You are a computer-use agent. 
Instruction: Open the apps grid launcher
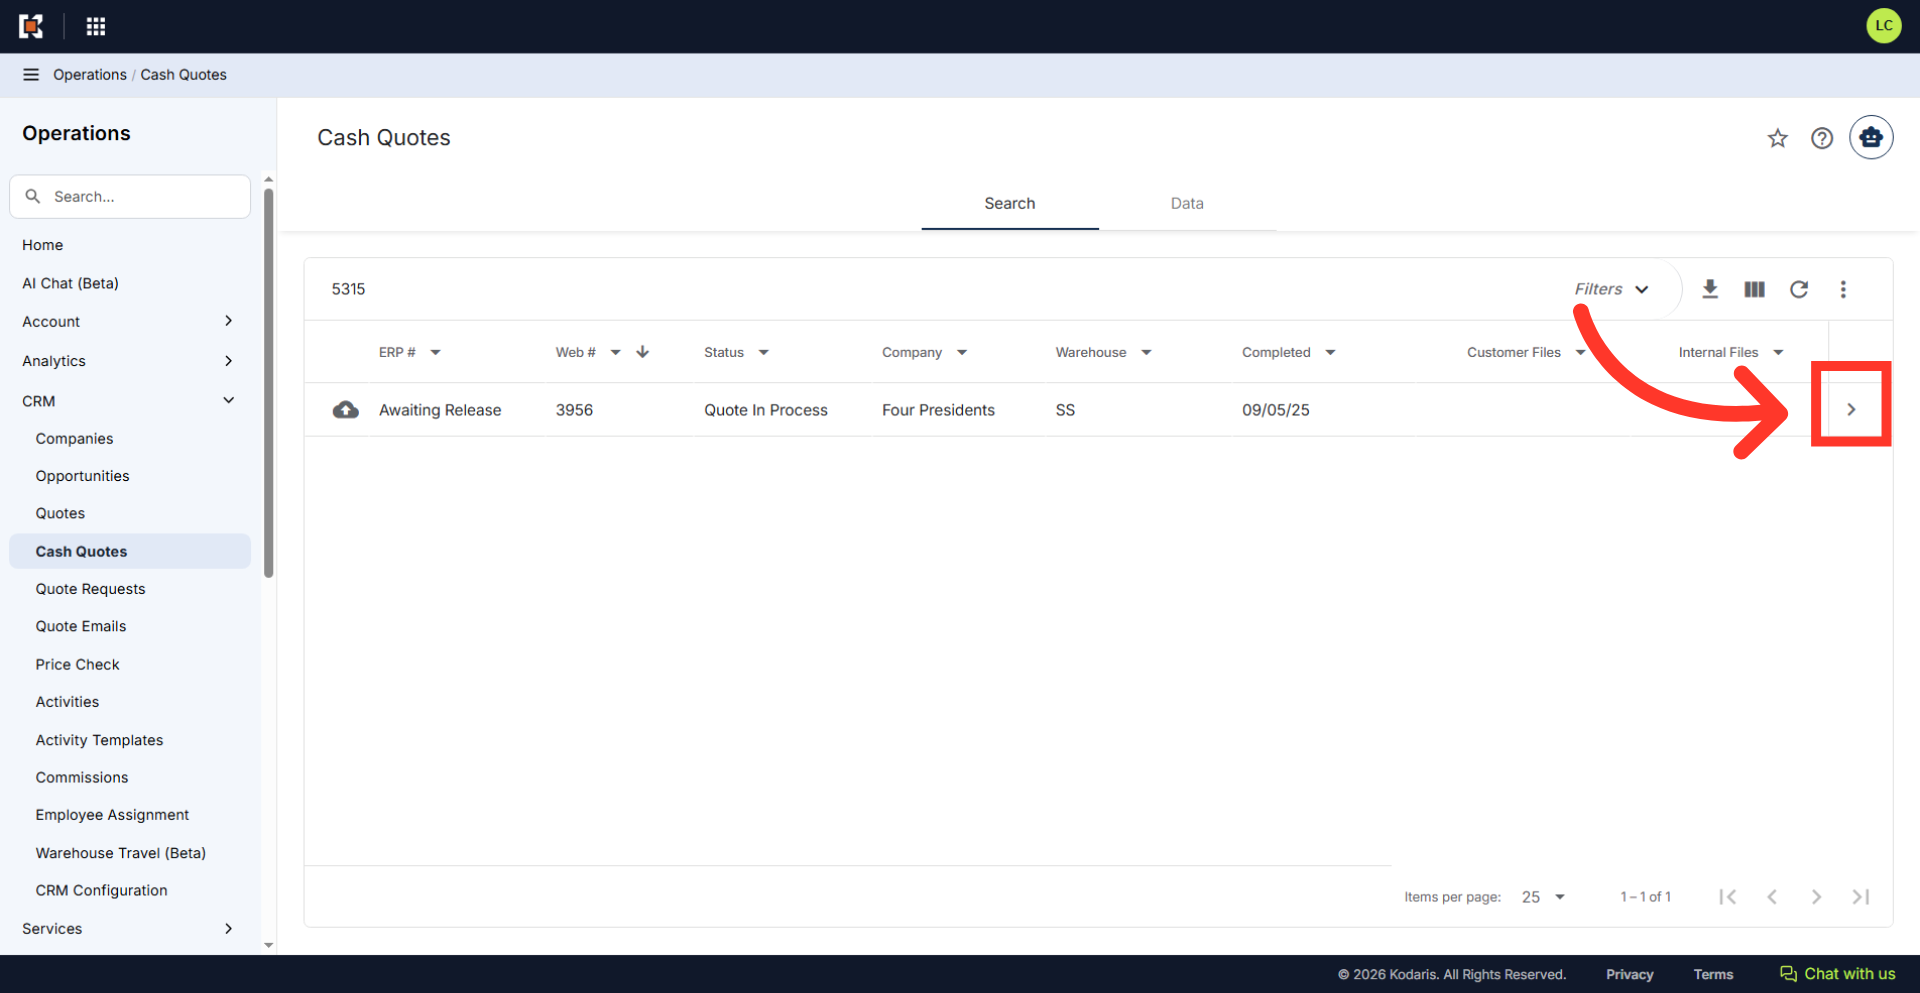[96, 26]
